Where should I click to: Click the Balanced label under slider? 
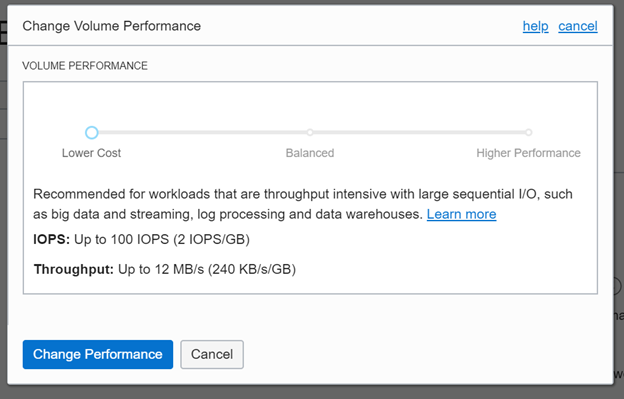pyautogui.click(x=310, y=153)
